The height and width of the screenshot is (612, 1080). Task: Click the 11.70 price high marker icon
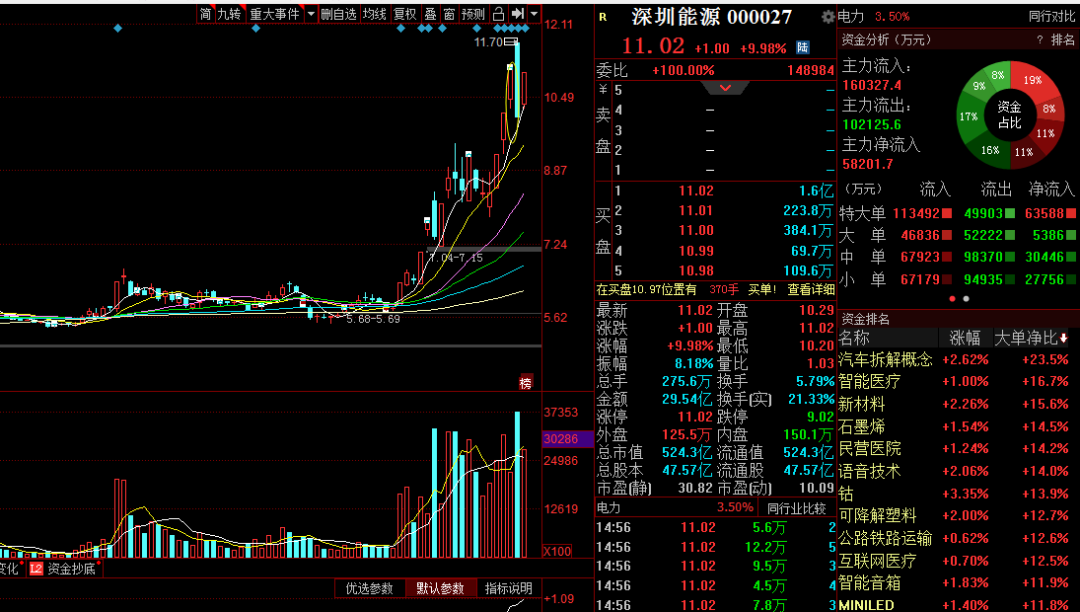point(510,42)
